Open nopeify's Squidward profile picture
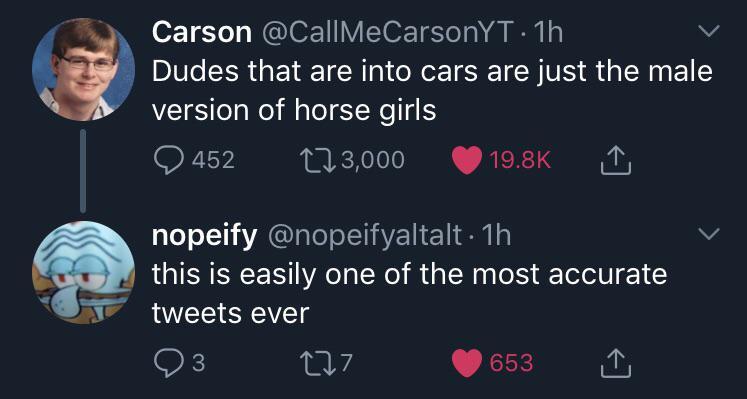Viewport: 747px width, 399px height. [x=83, y=272]
